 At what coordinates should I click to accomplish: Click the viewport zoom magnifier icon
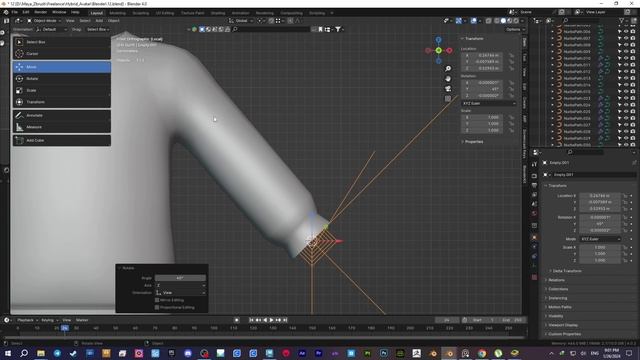pos(448,69)
